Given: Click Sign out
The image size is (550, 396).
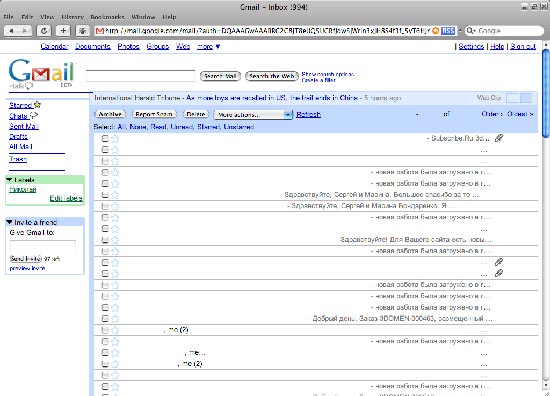Looking at the screenshot, I should pos(523,46).
